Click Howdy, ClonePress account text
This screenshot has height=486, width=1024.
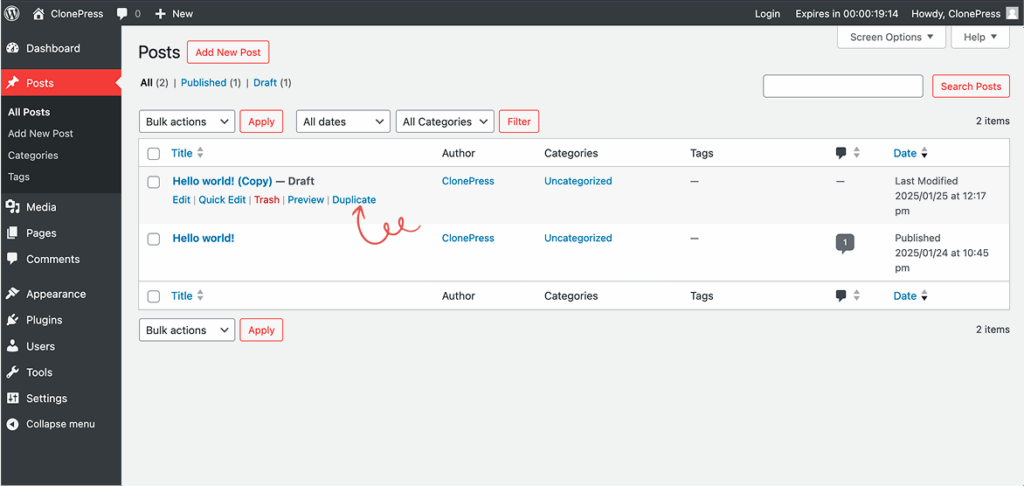pyautogui.click(x=955, y=14)
